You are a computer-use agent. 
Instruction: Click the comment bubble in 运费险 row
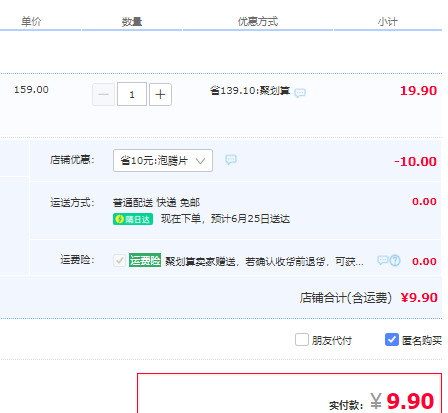point(382,260)
